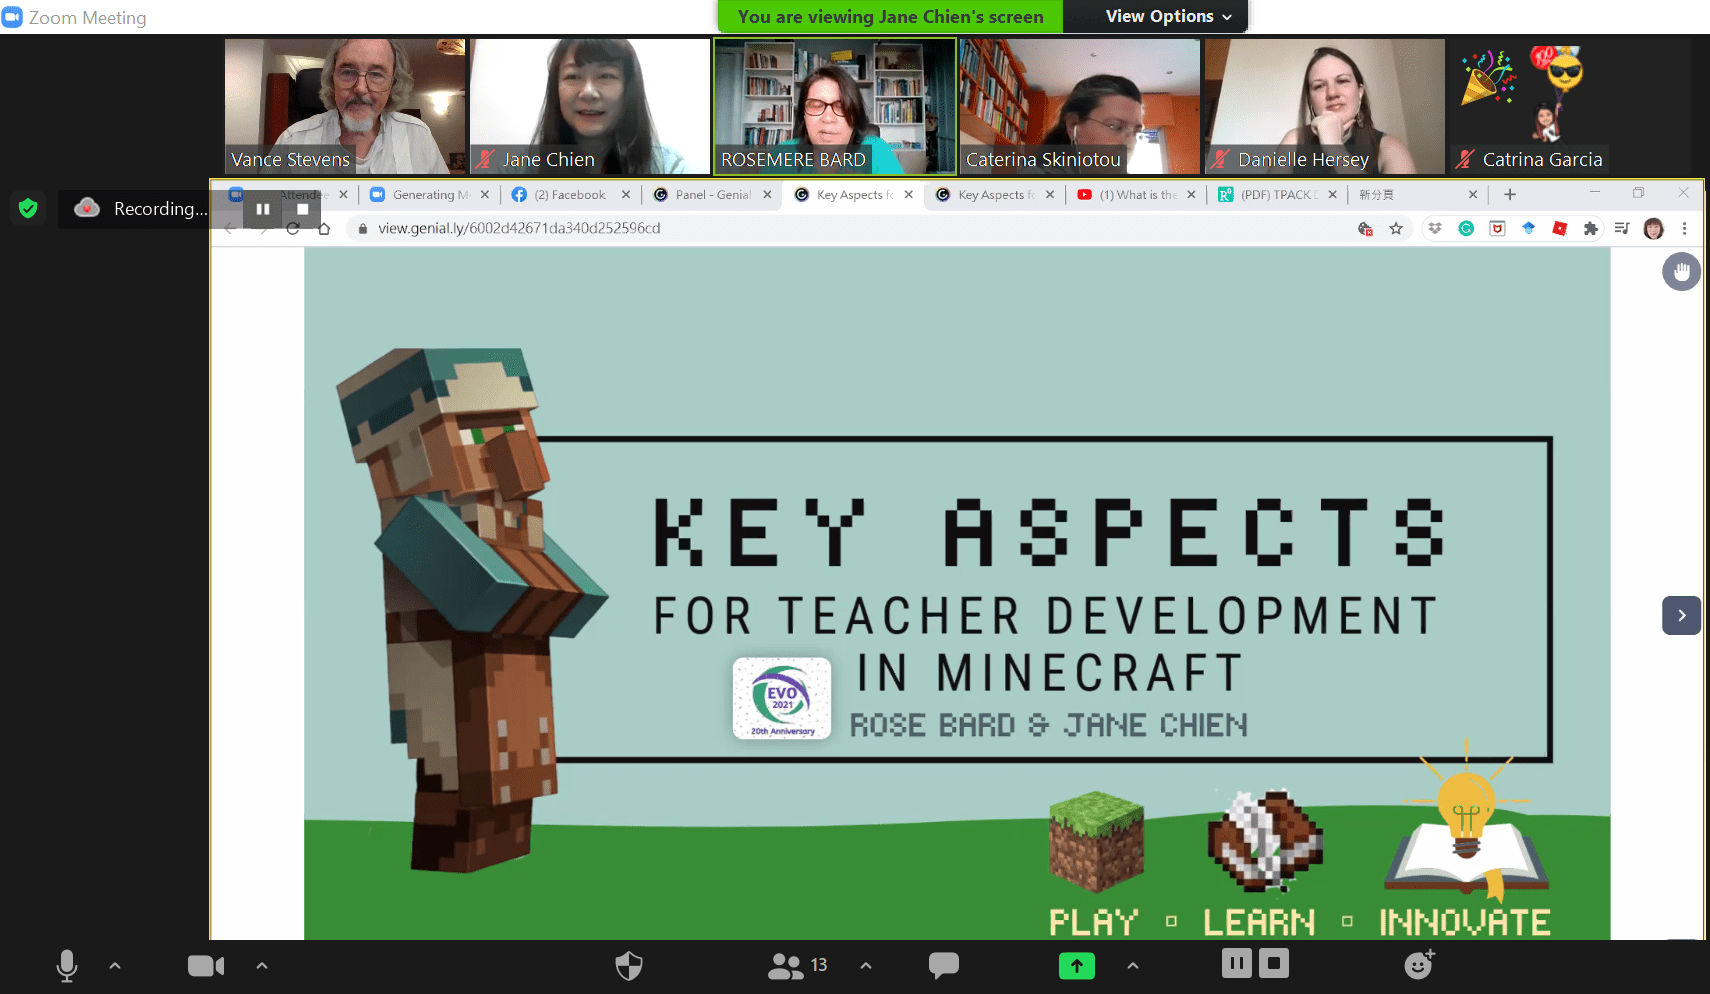Screen dimensions: 1710x994
Task: Reload the Genially page
Action: (293, 229)
